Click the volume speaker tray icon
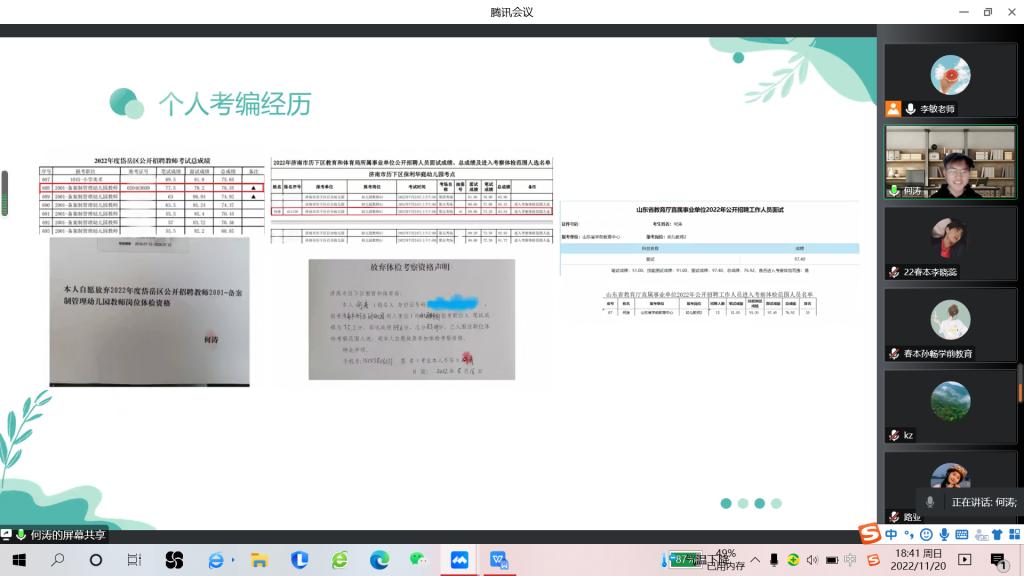Screen dimensions: 1024x576 [811, 560]
